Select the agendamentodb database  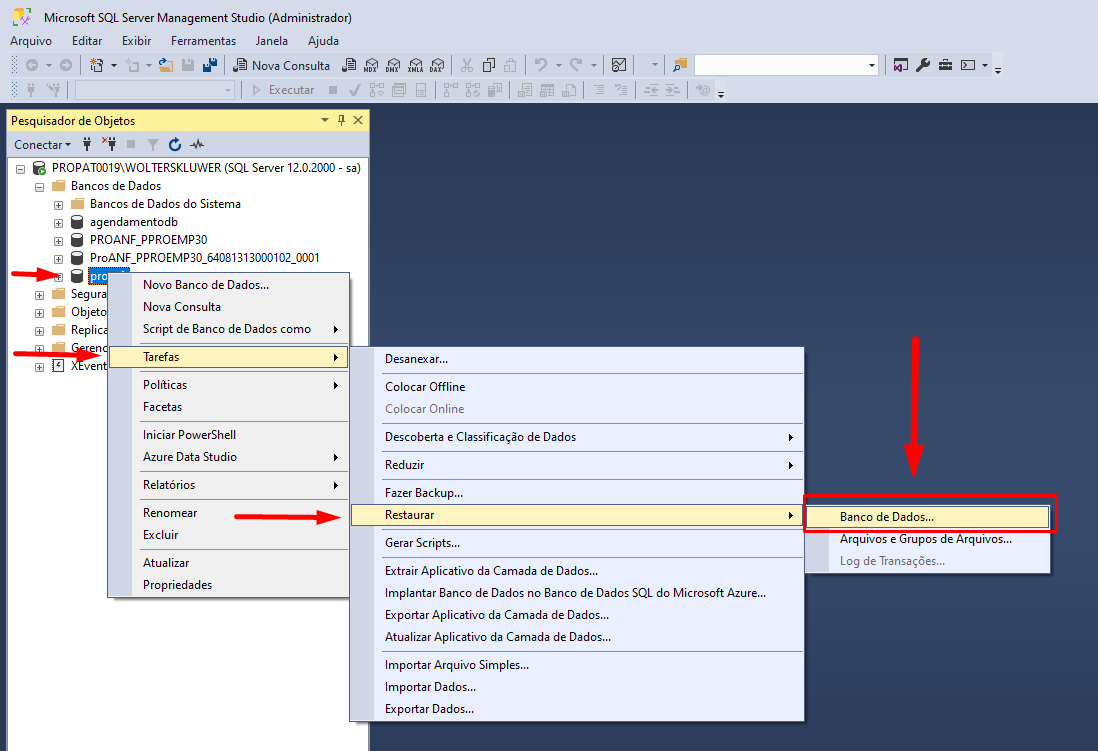pyautogui.click(x=134, y=222)
